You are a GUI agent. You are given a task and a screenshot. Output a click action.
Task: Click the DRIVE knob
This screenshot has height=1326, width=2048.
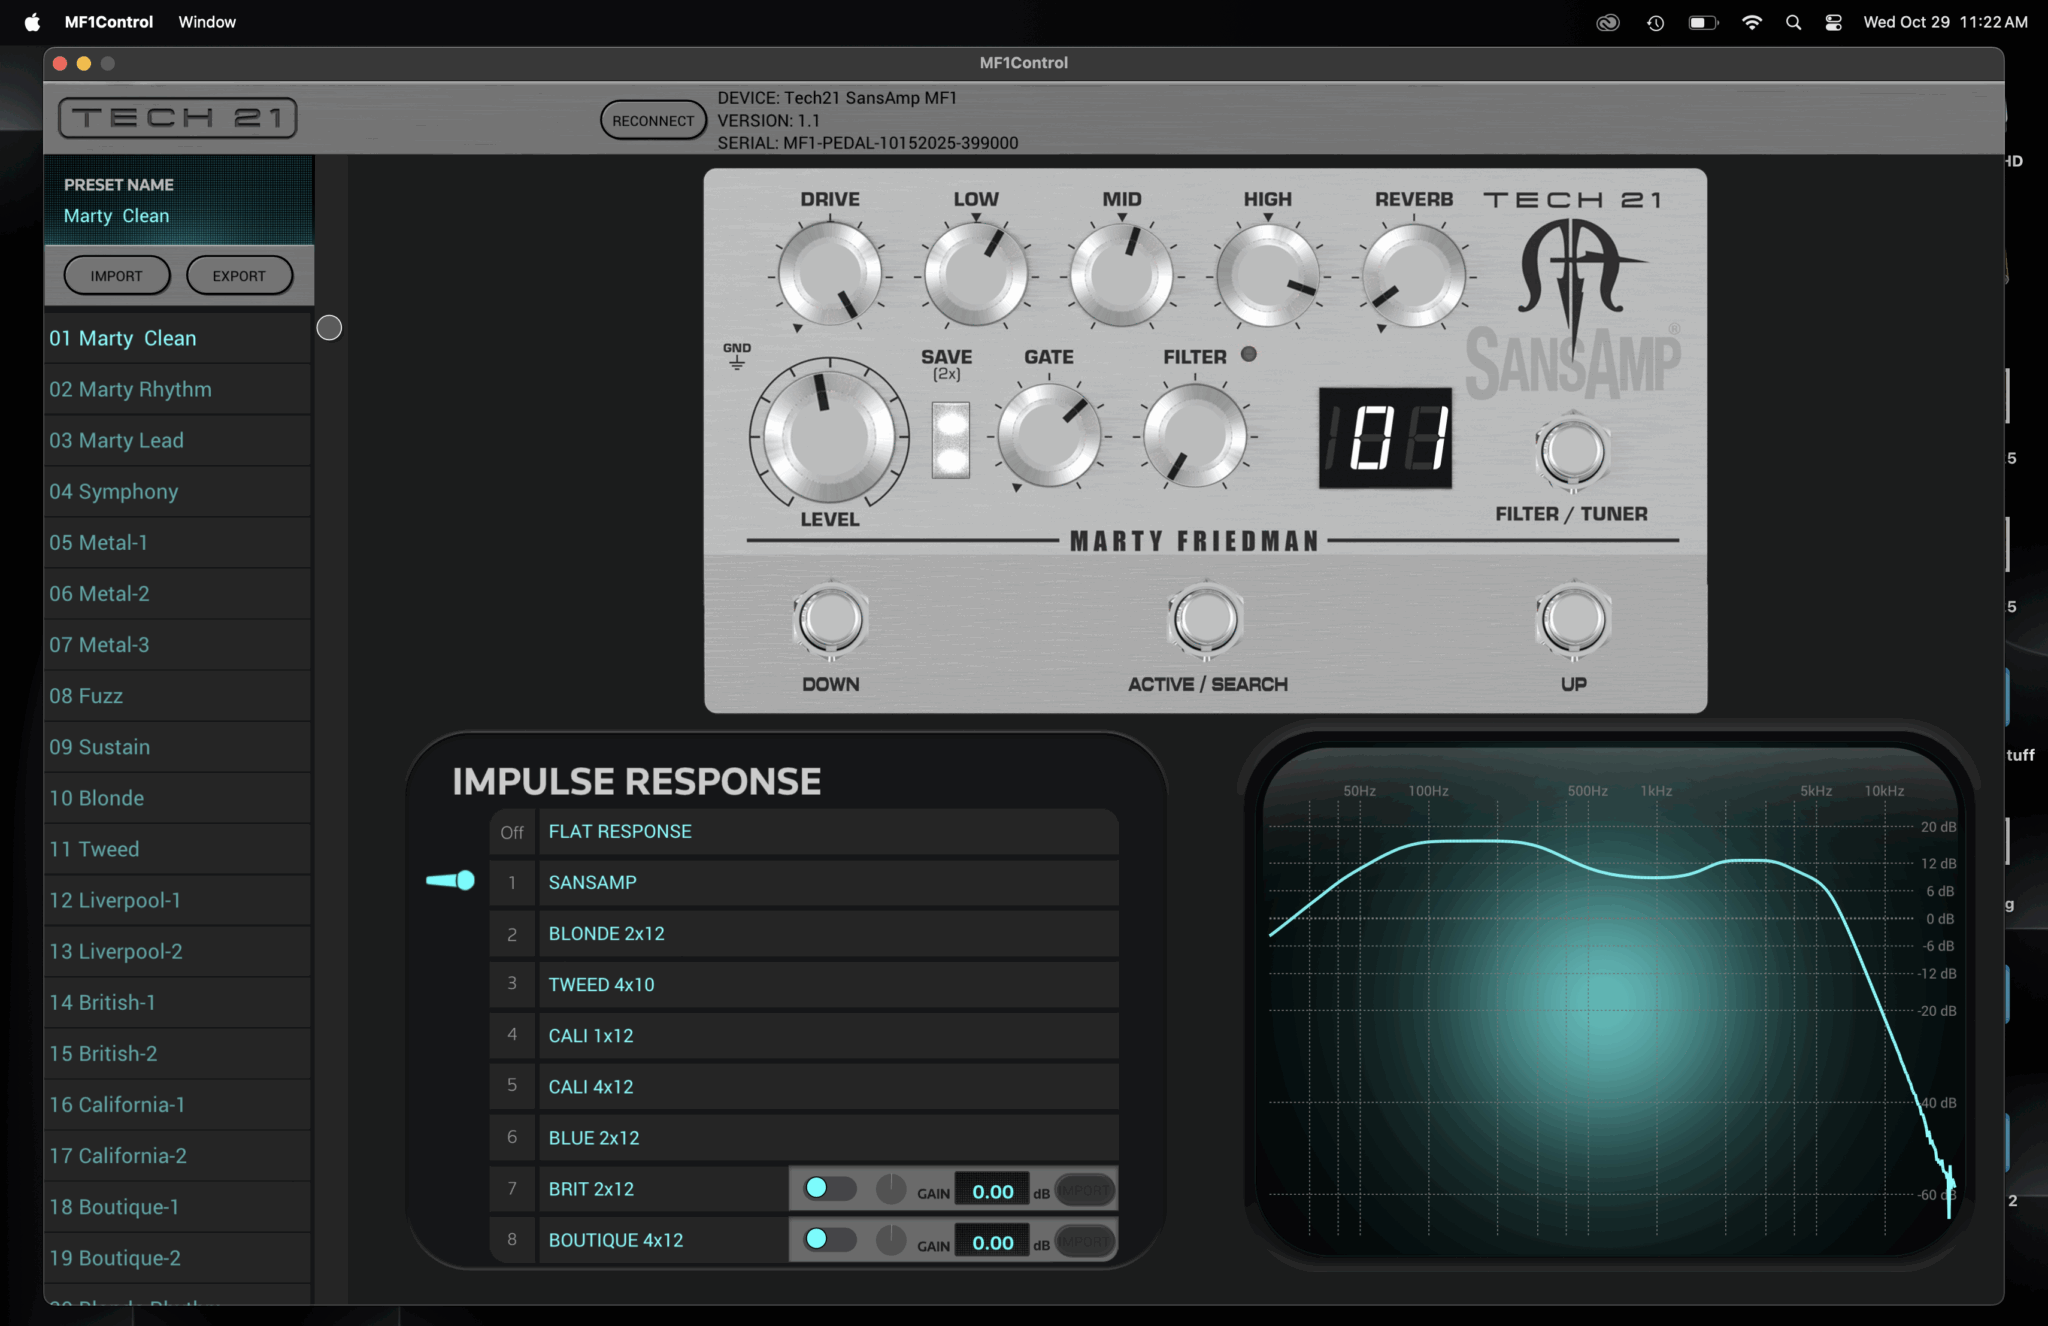click(x=829, y=275)
